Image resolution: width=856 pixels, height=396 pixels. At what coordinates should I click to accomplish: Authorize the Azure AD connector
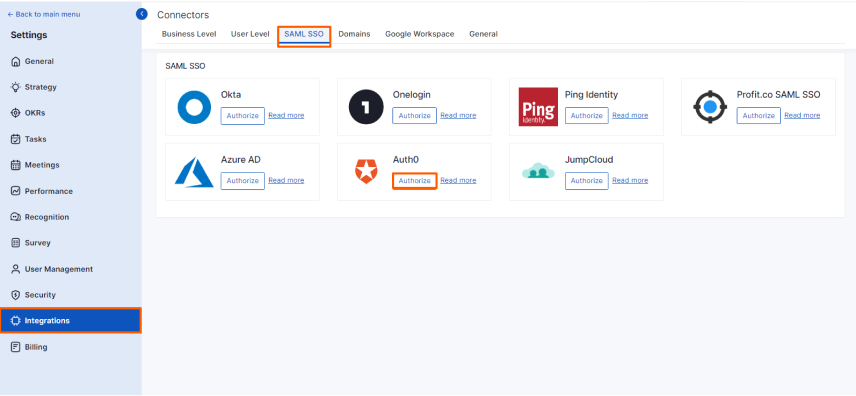pyautogui.click(x=242, y=181)
